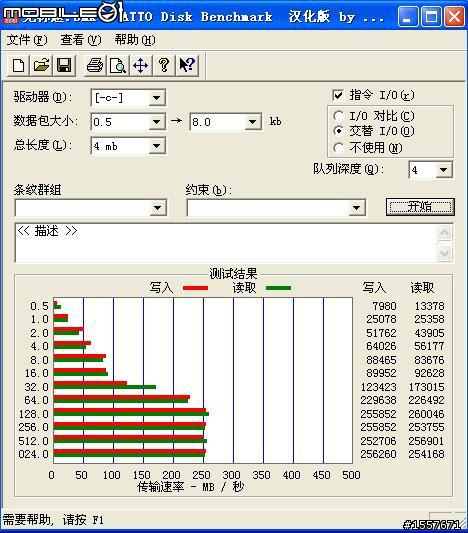Click the question mark About icon
Screen dimensions: 468x533
tap(163, 65)
